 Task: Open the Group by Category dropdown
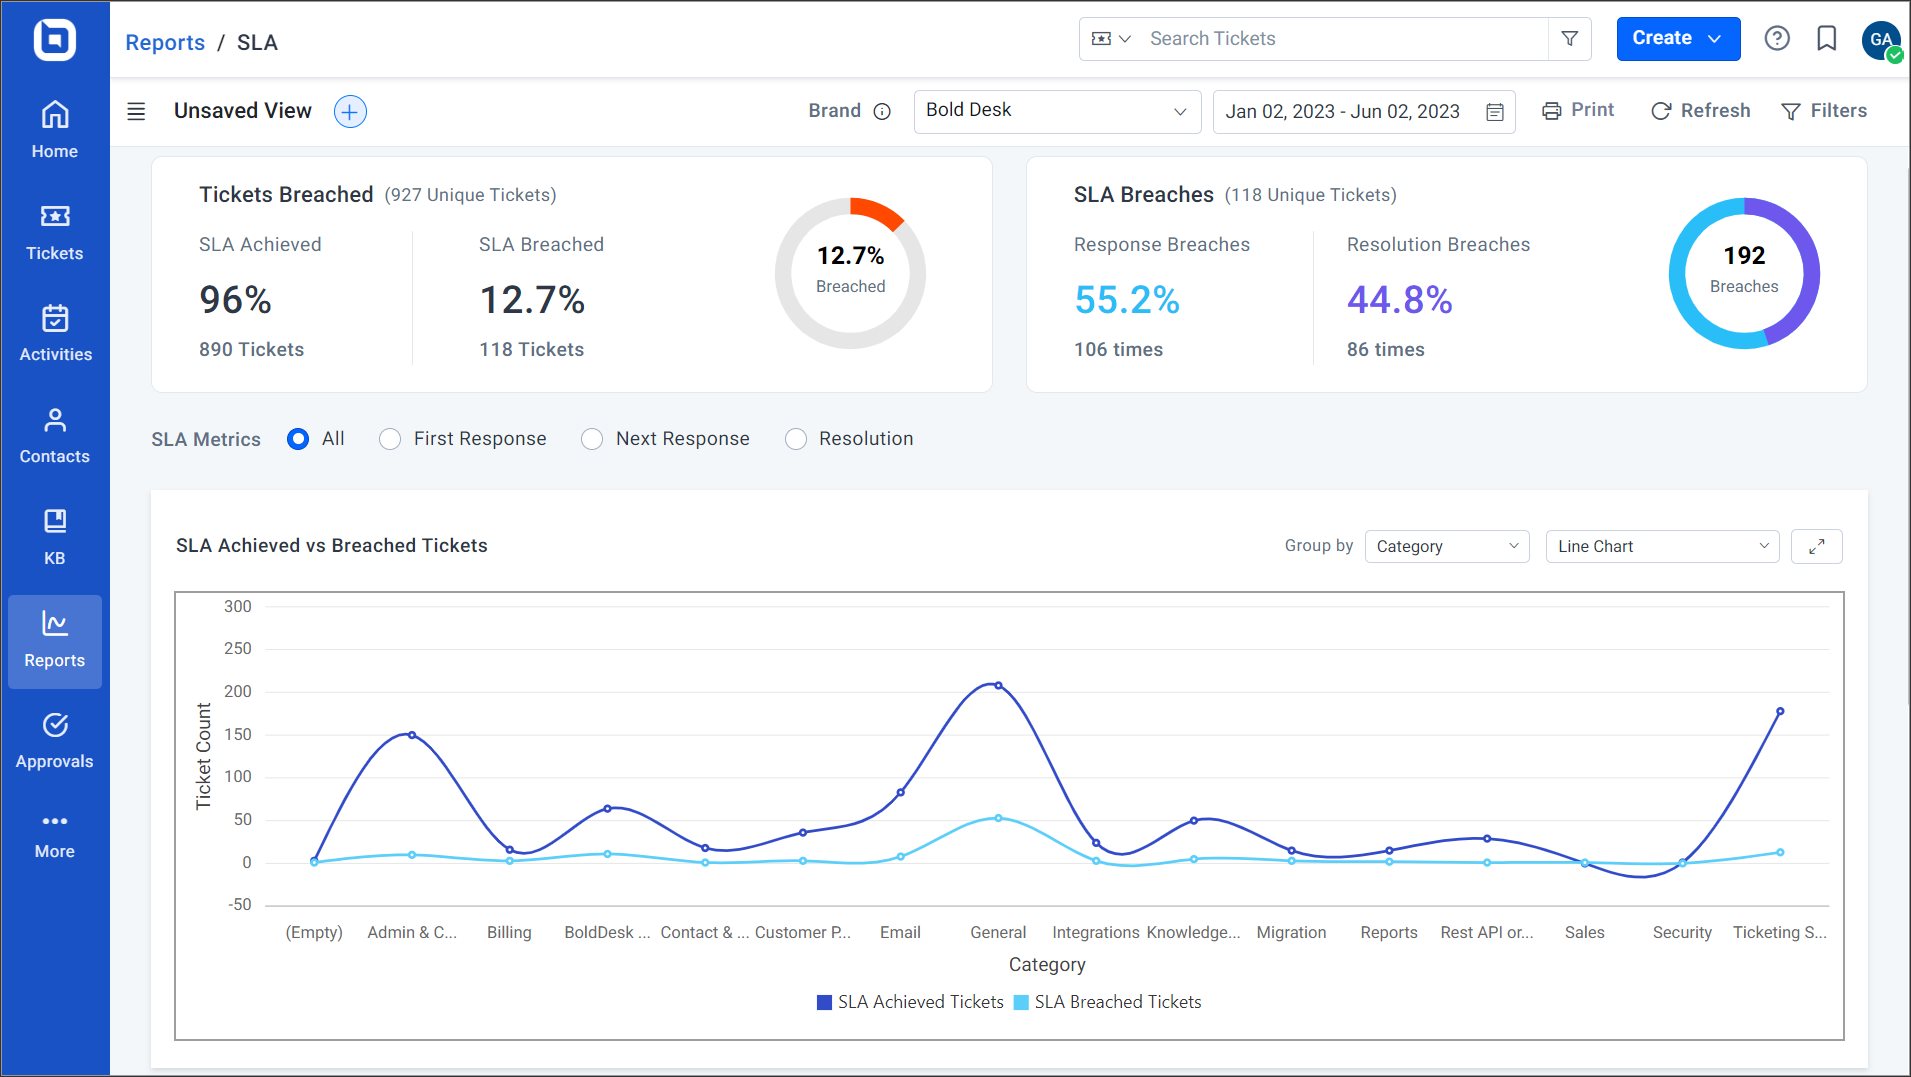tap(1447, 546)
